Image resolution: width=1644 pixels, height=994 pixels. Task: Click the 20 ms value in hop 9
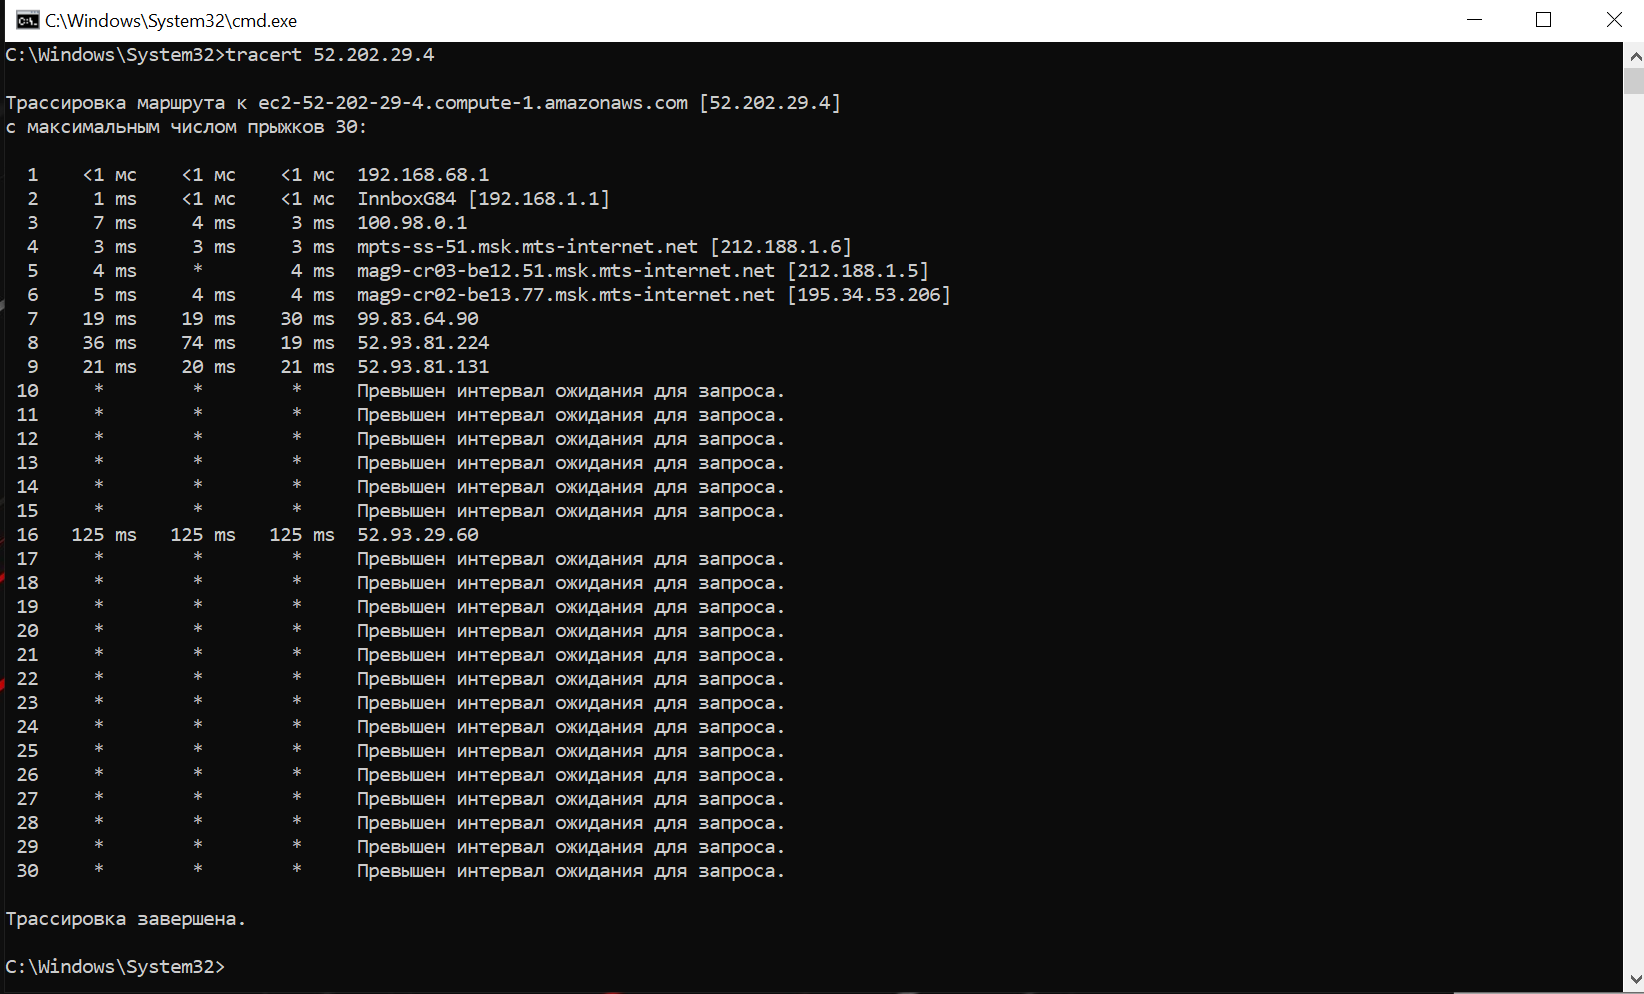click(209, 367)
